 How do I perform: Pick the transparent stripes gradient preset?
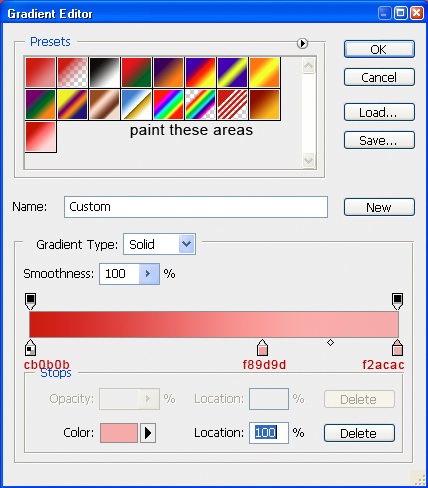coord(232,104)
